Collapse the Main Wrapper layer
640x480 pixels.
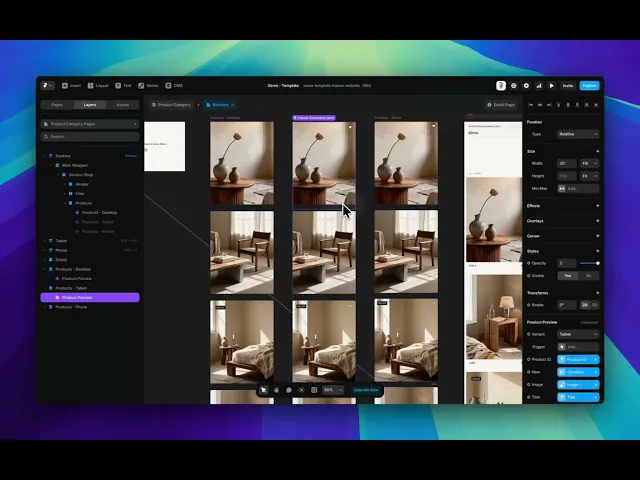coord(51,165)
